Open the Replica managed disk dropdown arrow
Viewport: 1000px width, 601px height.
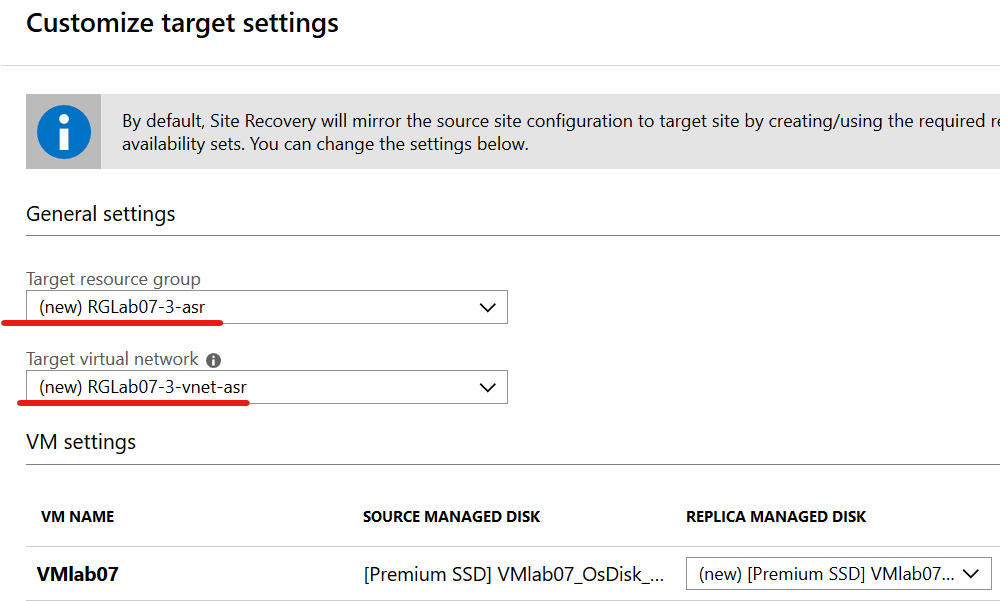coord(969,574)
